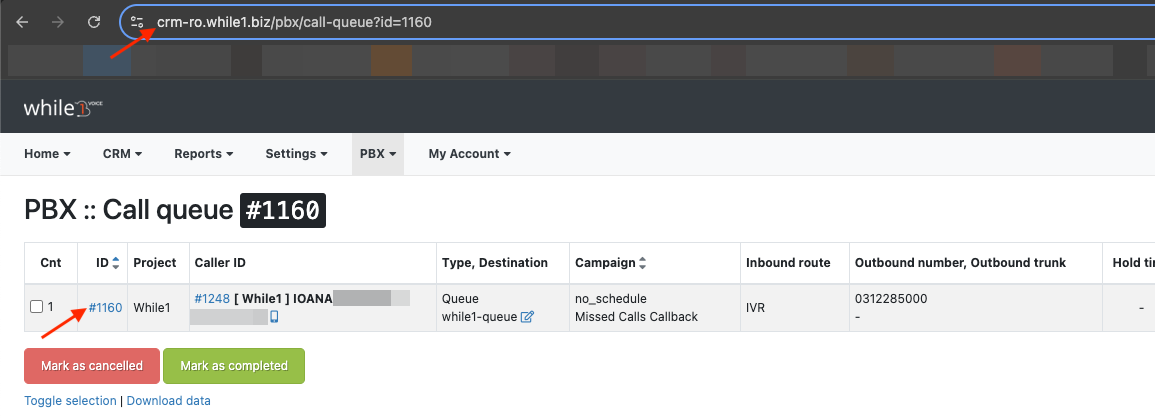Open queue entry link #1160
Screen dimensions: 1155x418
(105, 307)
